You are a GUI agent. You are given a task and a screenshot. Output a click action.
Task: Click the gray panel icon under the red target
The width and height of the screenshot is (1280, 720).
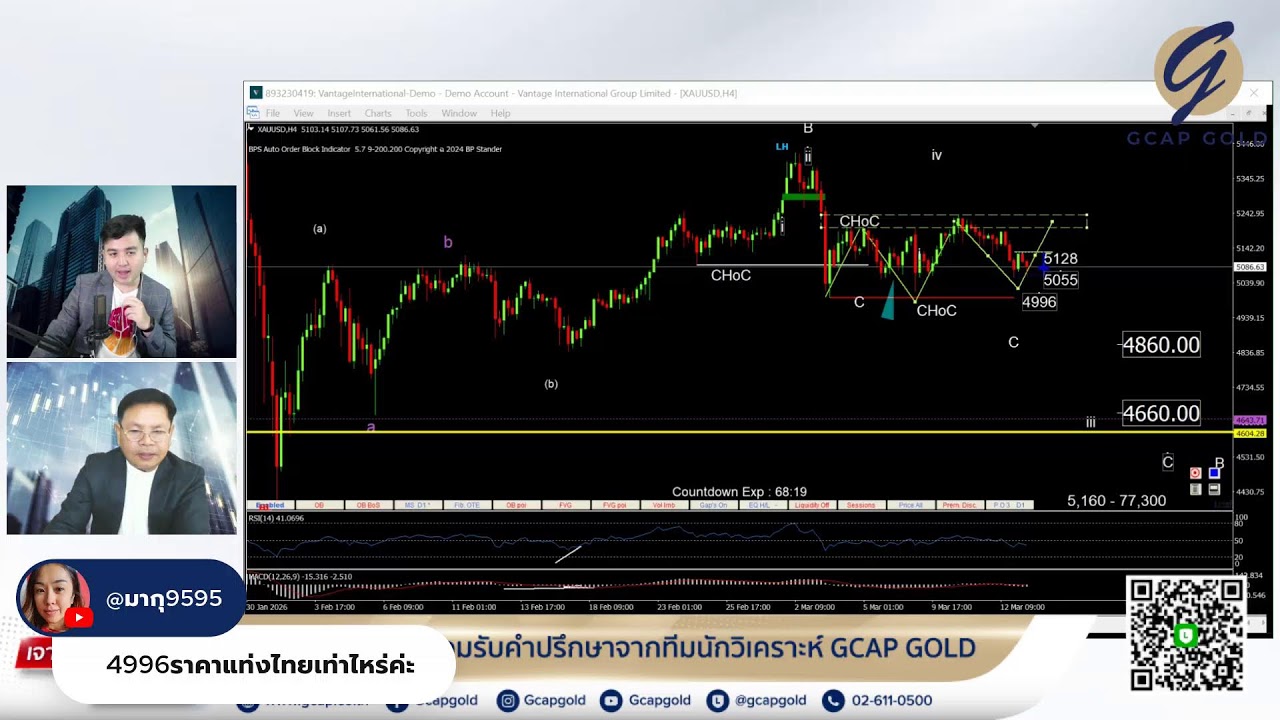tap(1195, 489)
